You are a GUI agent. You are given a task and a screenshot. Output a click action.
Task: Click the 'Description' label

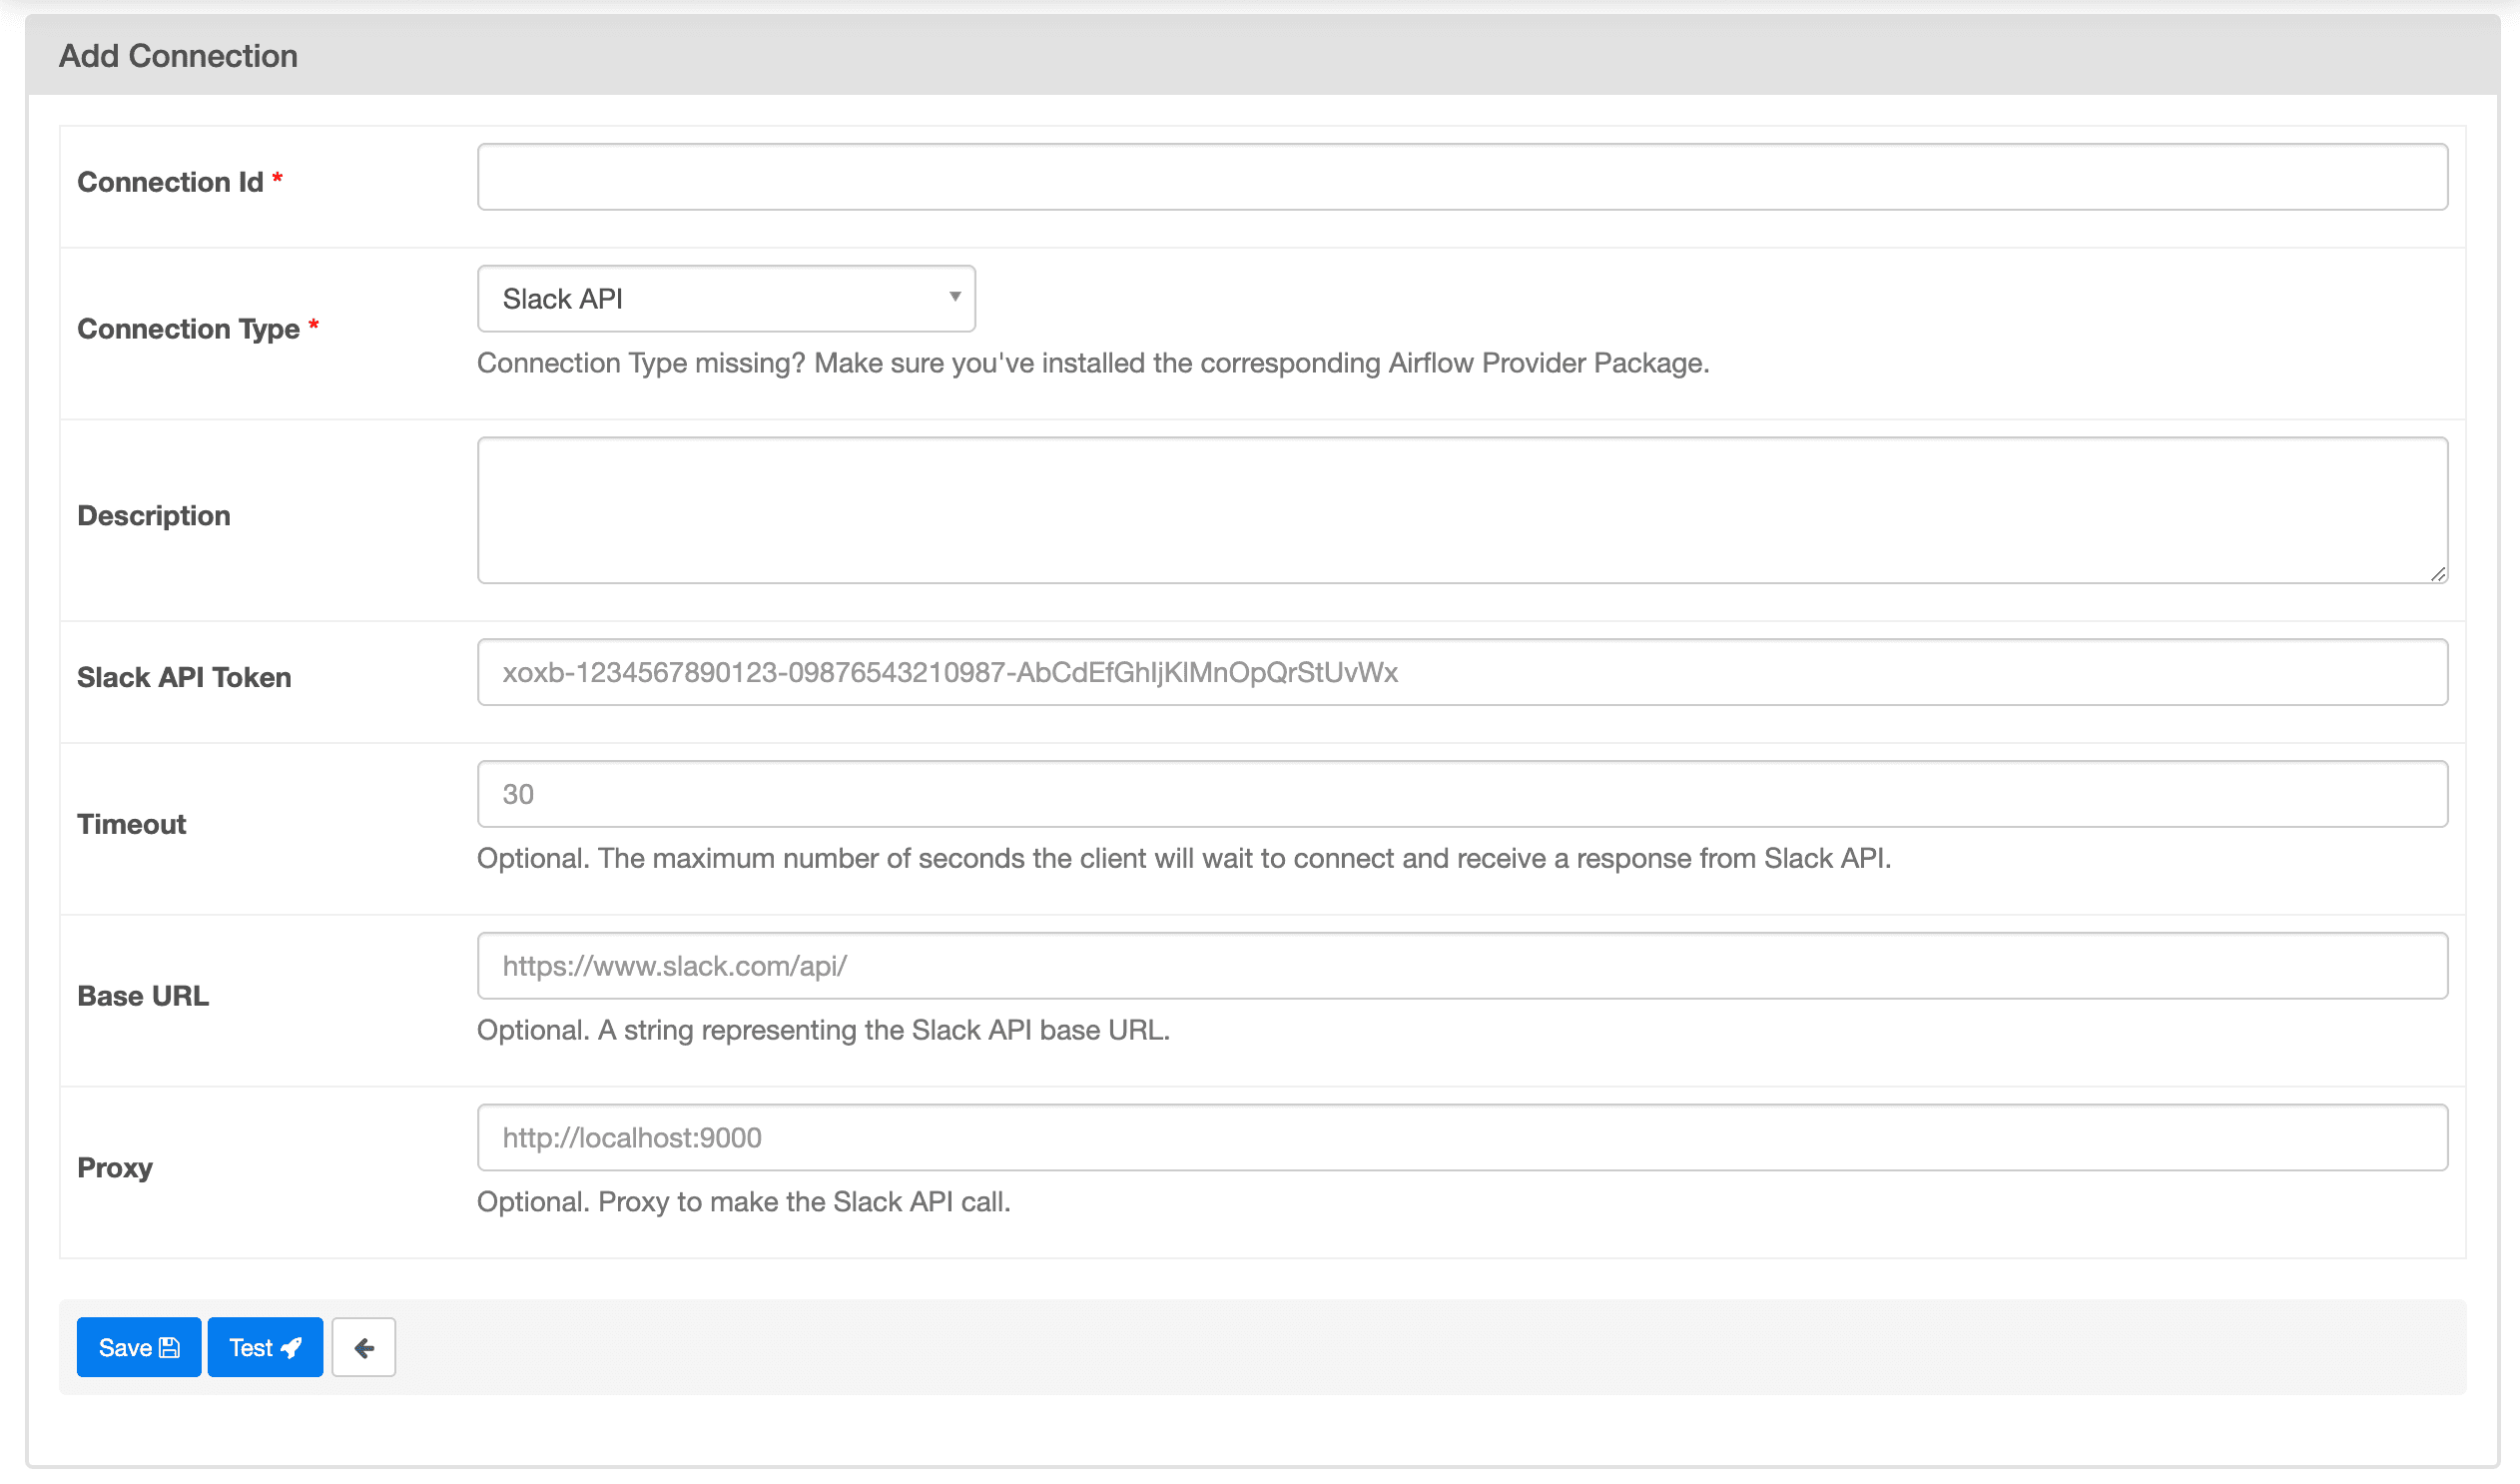[x=154, y=516]
